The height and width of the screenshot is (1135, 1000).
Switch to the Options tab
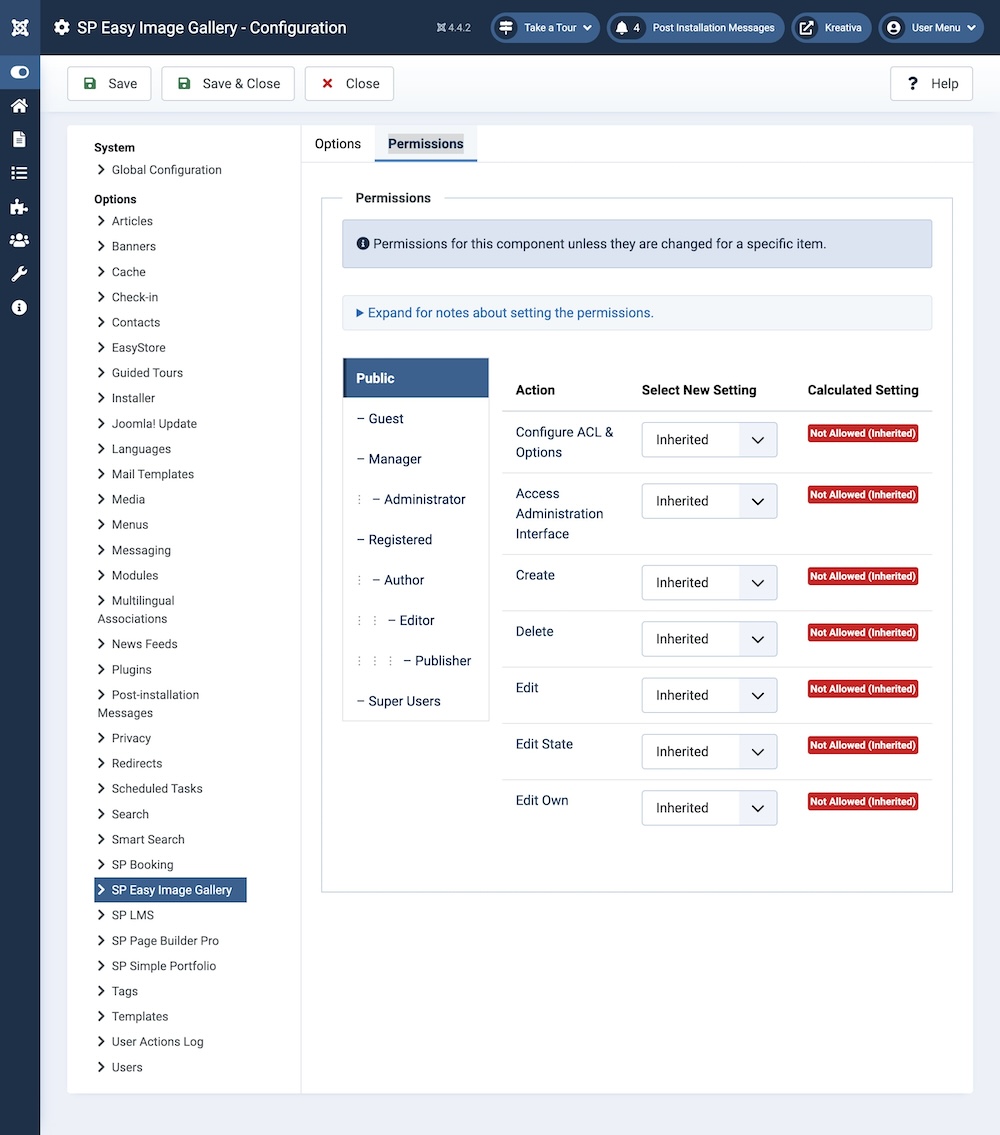point(338,144)
